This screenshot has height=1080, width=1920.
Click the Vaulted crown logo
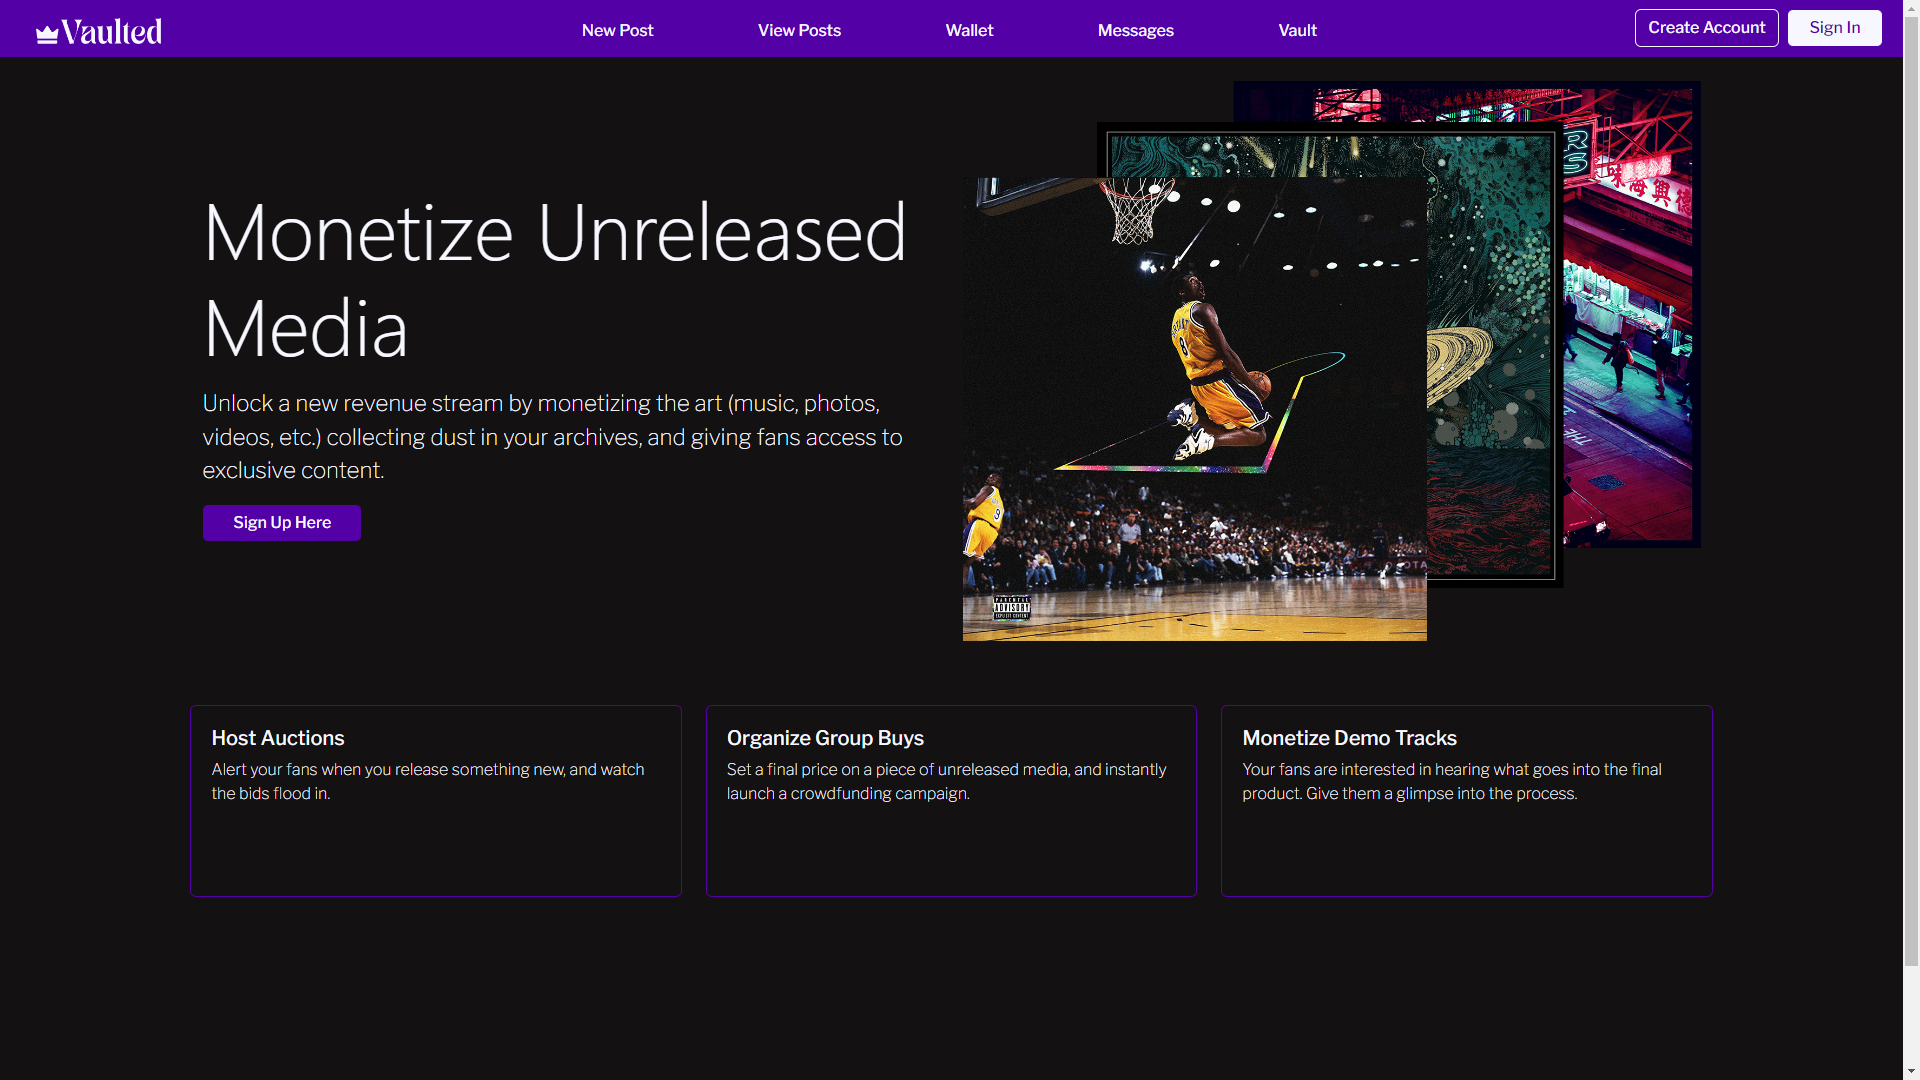coord(99,31)
